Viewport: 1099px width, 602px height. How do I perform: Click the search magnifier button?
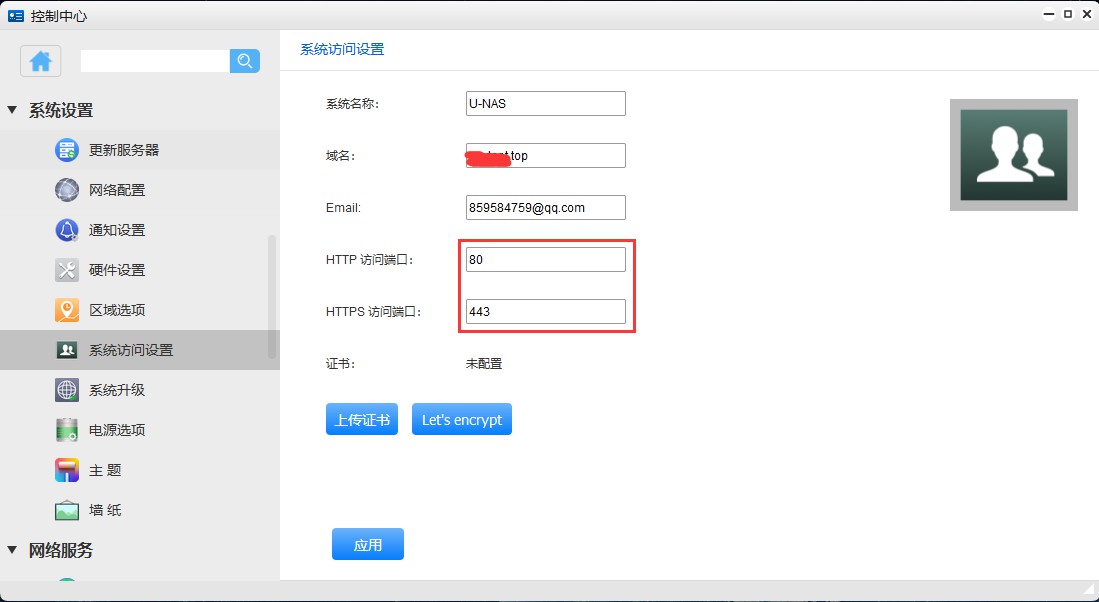pos(245,61)
